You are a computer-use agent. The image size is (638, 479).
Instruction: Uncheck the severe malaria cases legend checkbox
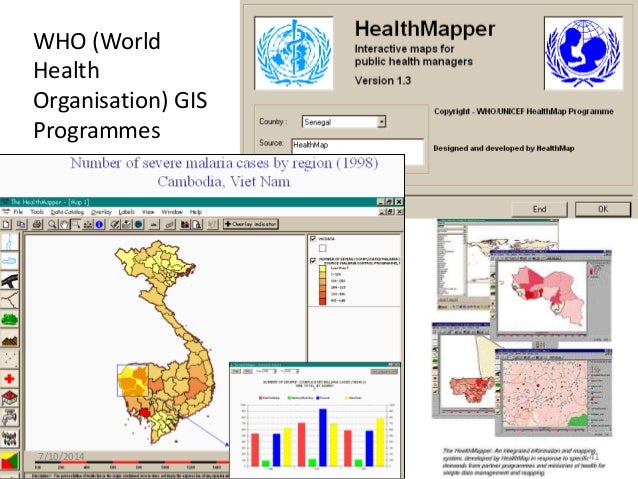click(x=313, y=260)
